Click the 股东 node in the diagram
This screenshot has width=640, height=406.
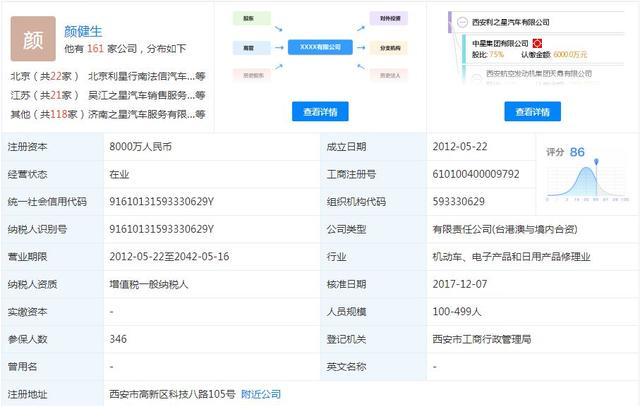[251, 18]
